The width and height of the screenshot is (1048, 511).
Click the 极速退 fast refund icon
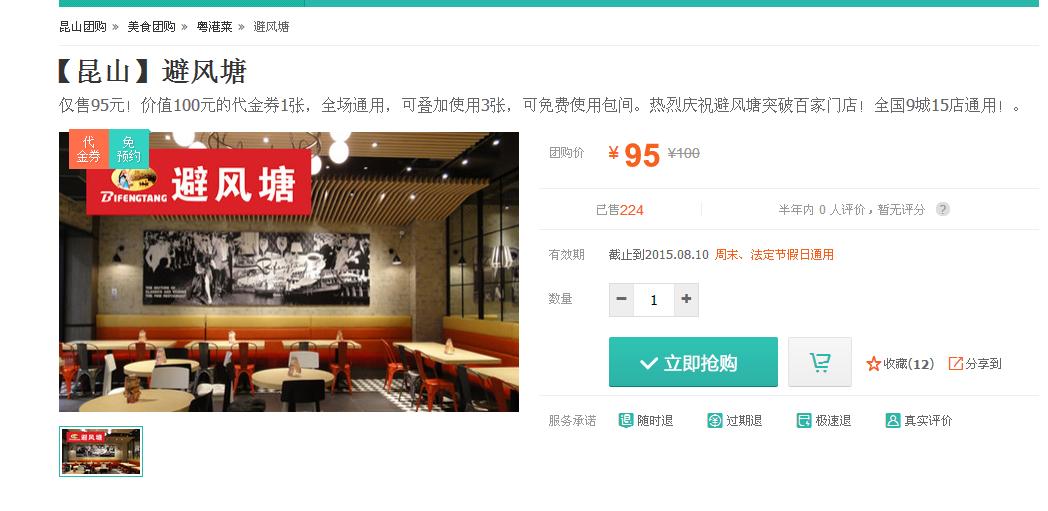804,420
